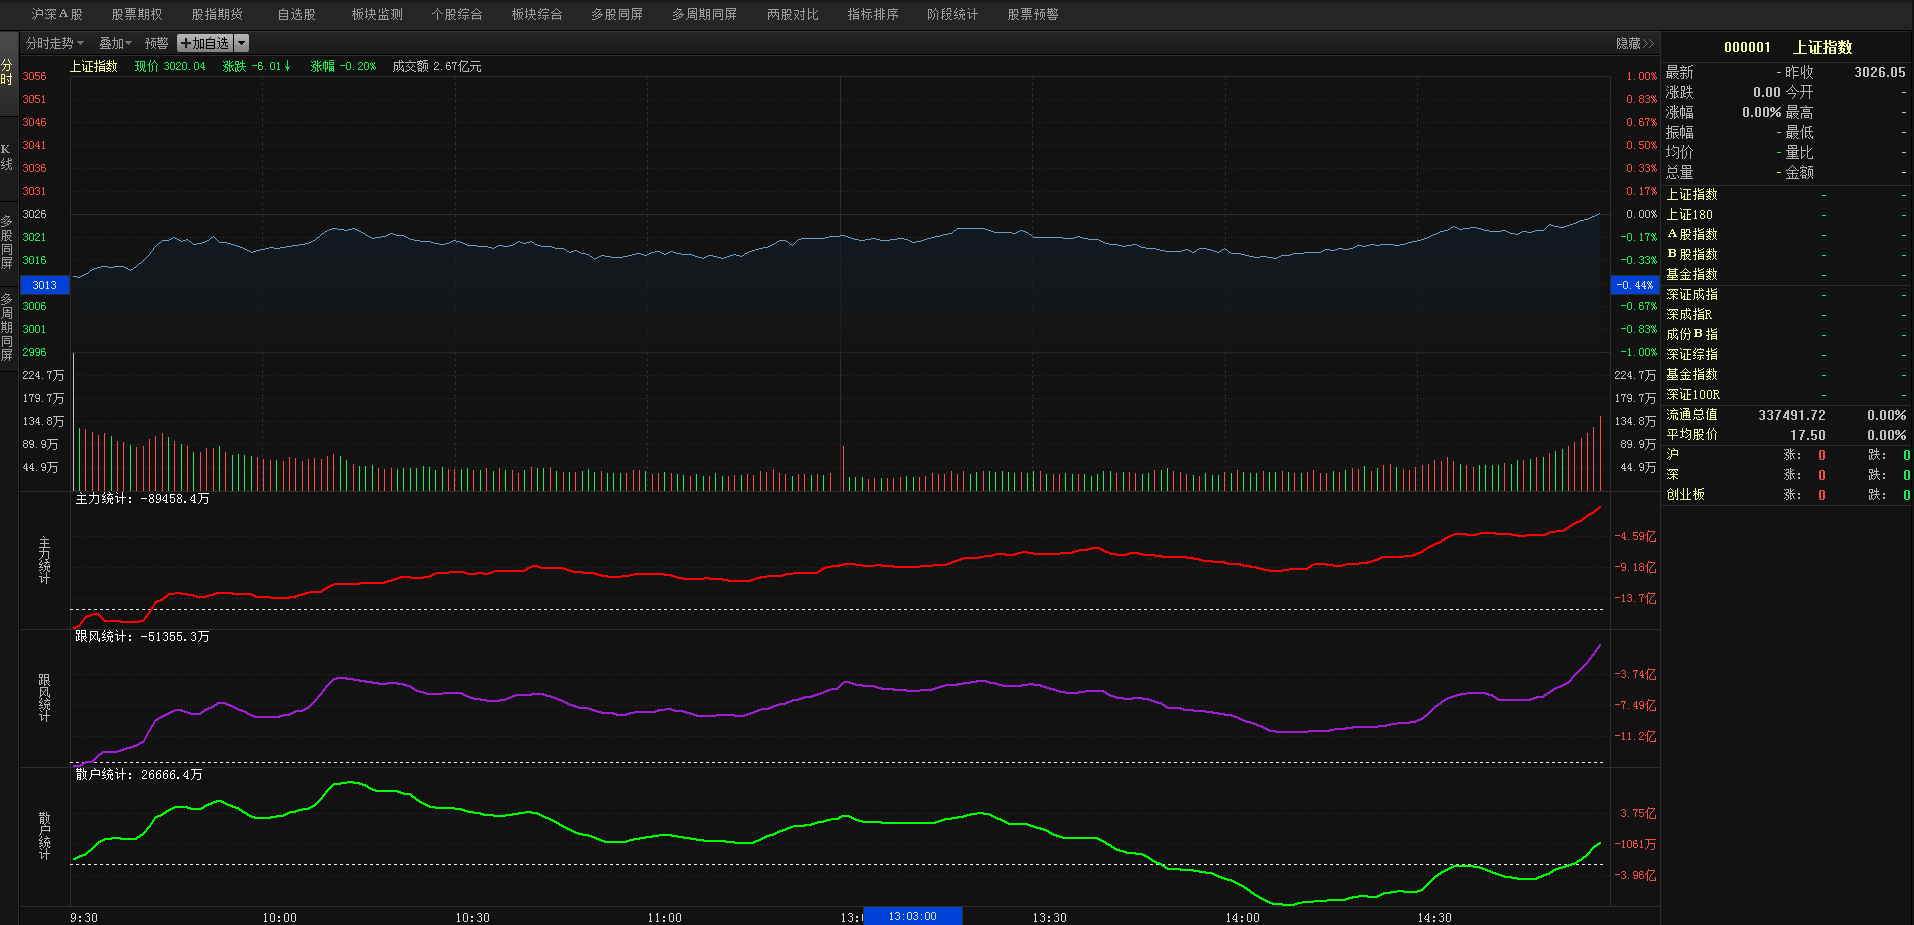The image size is (1914, 925).
Task: Select the 深证成指 row
Action: (x=1786, y=294)
